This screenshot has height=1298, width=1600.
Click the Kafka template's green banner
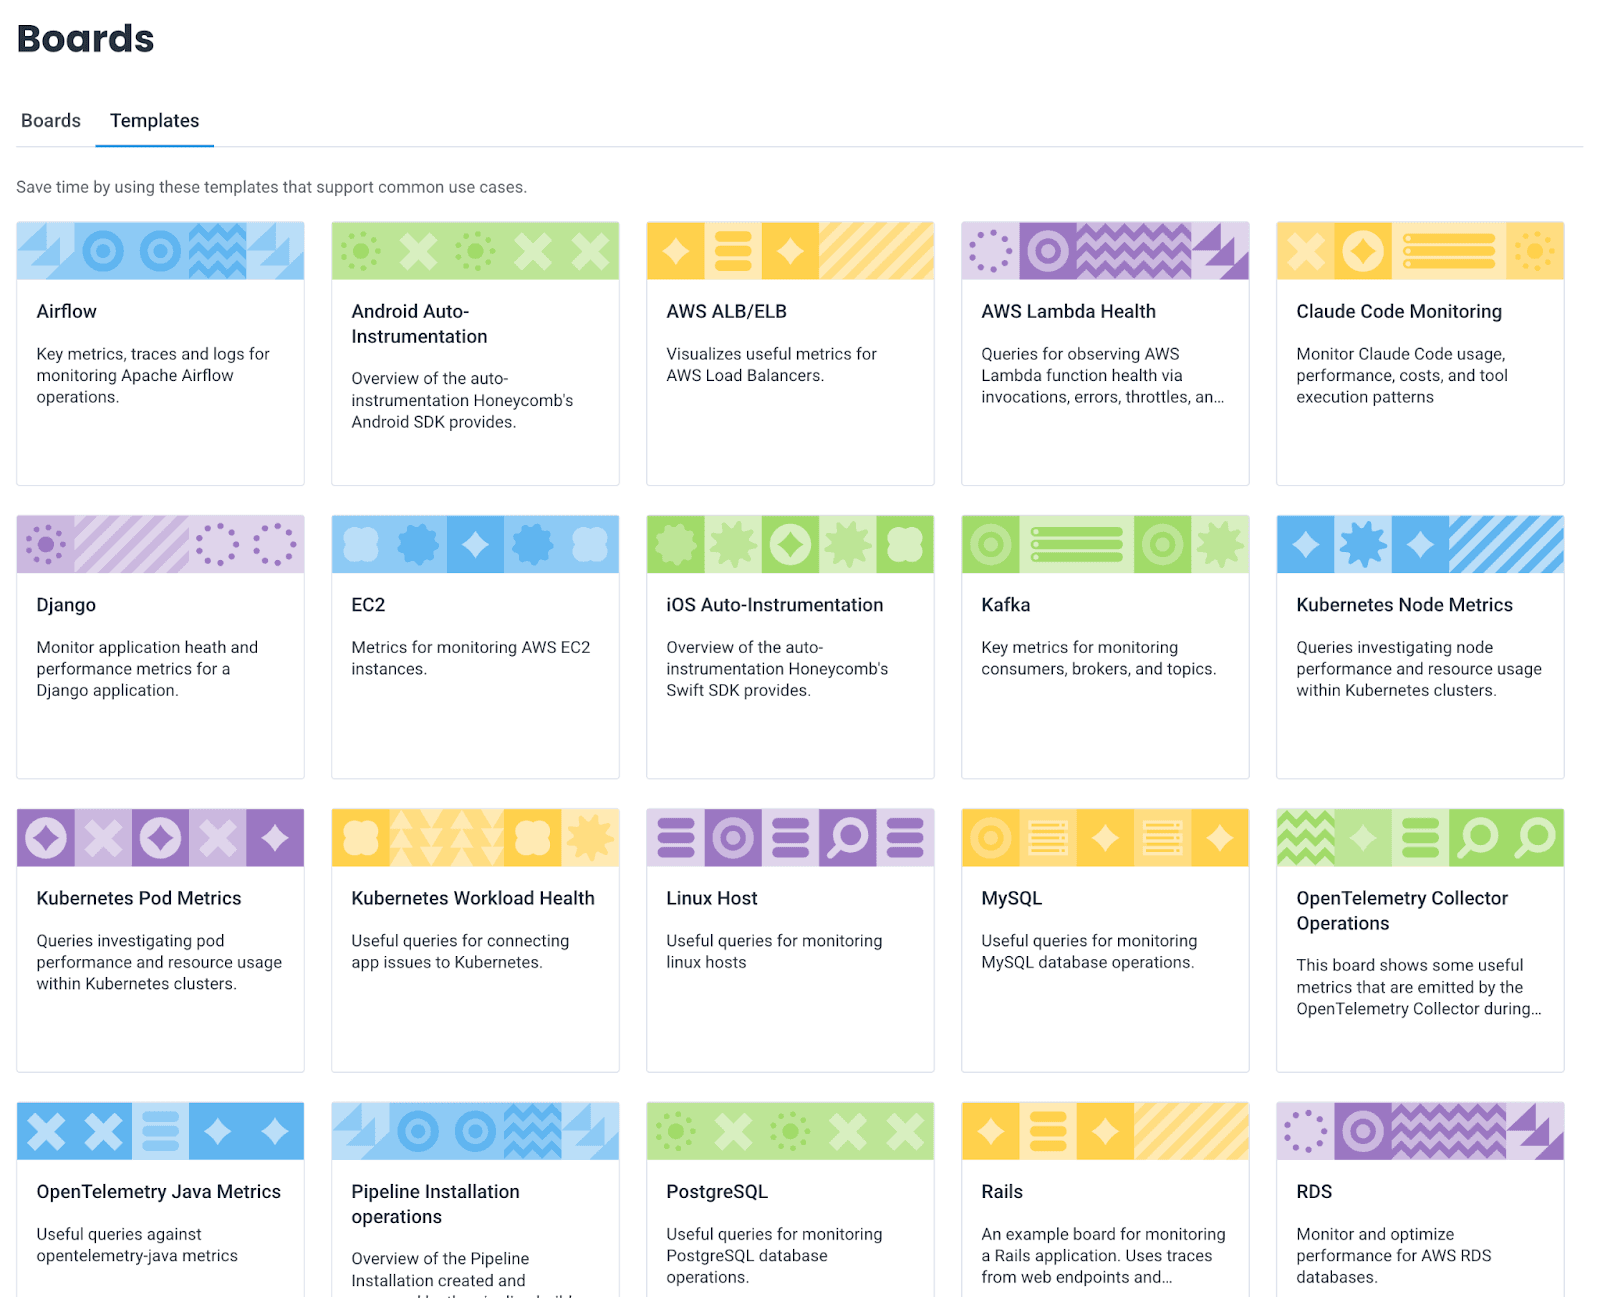coord(1105,544)
